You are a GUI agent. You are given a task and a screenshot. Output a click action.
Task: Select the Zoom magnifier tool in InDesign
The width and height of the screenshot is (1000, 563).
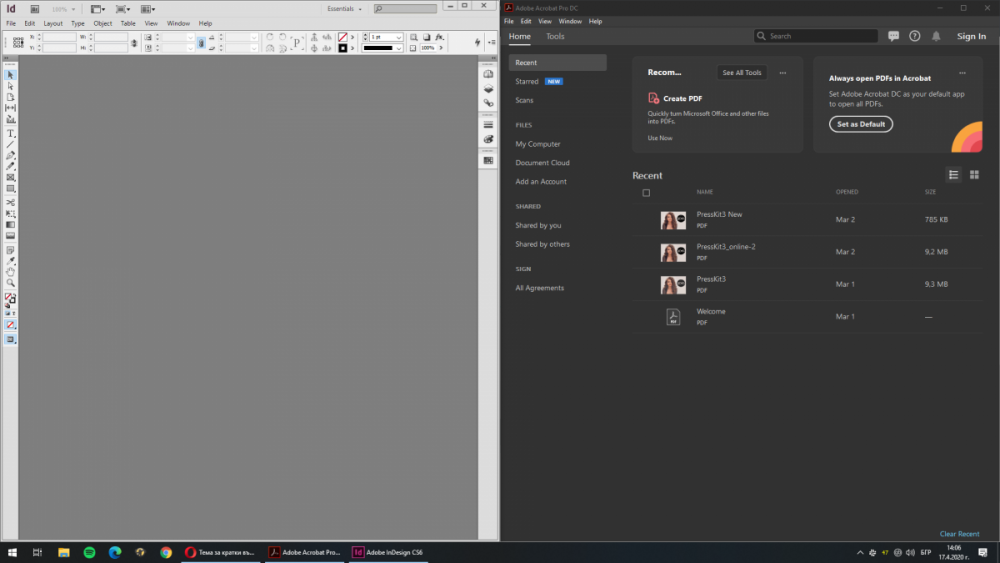coord(11,283)
